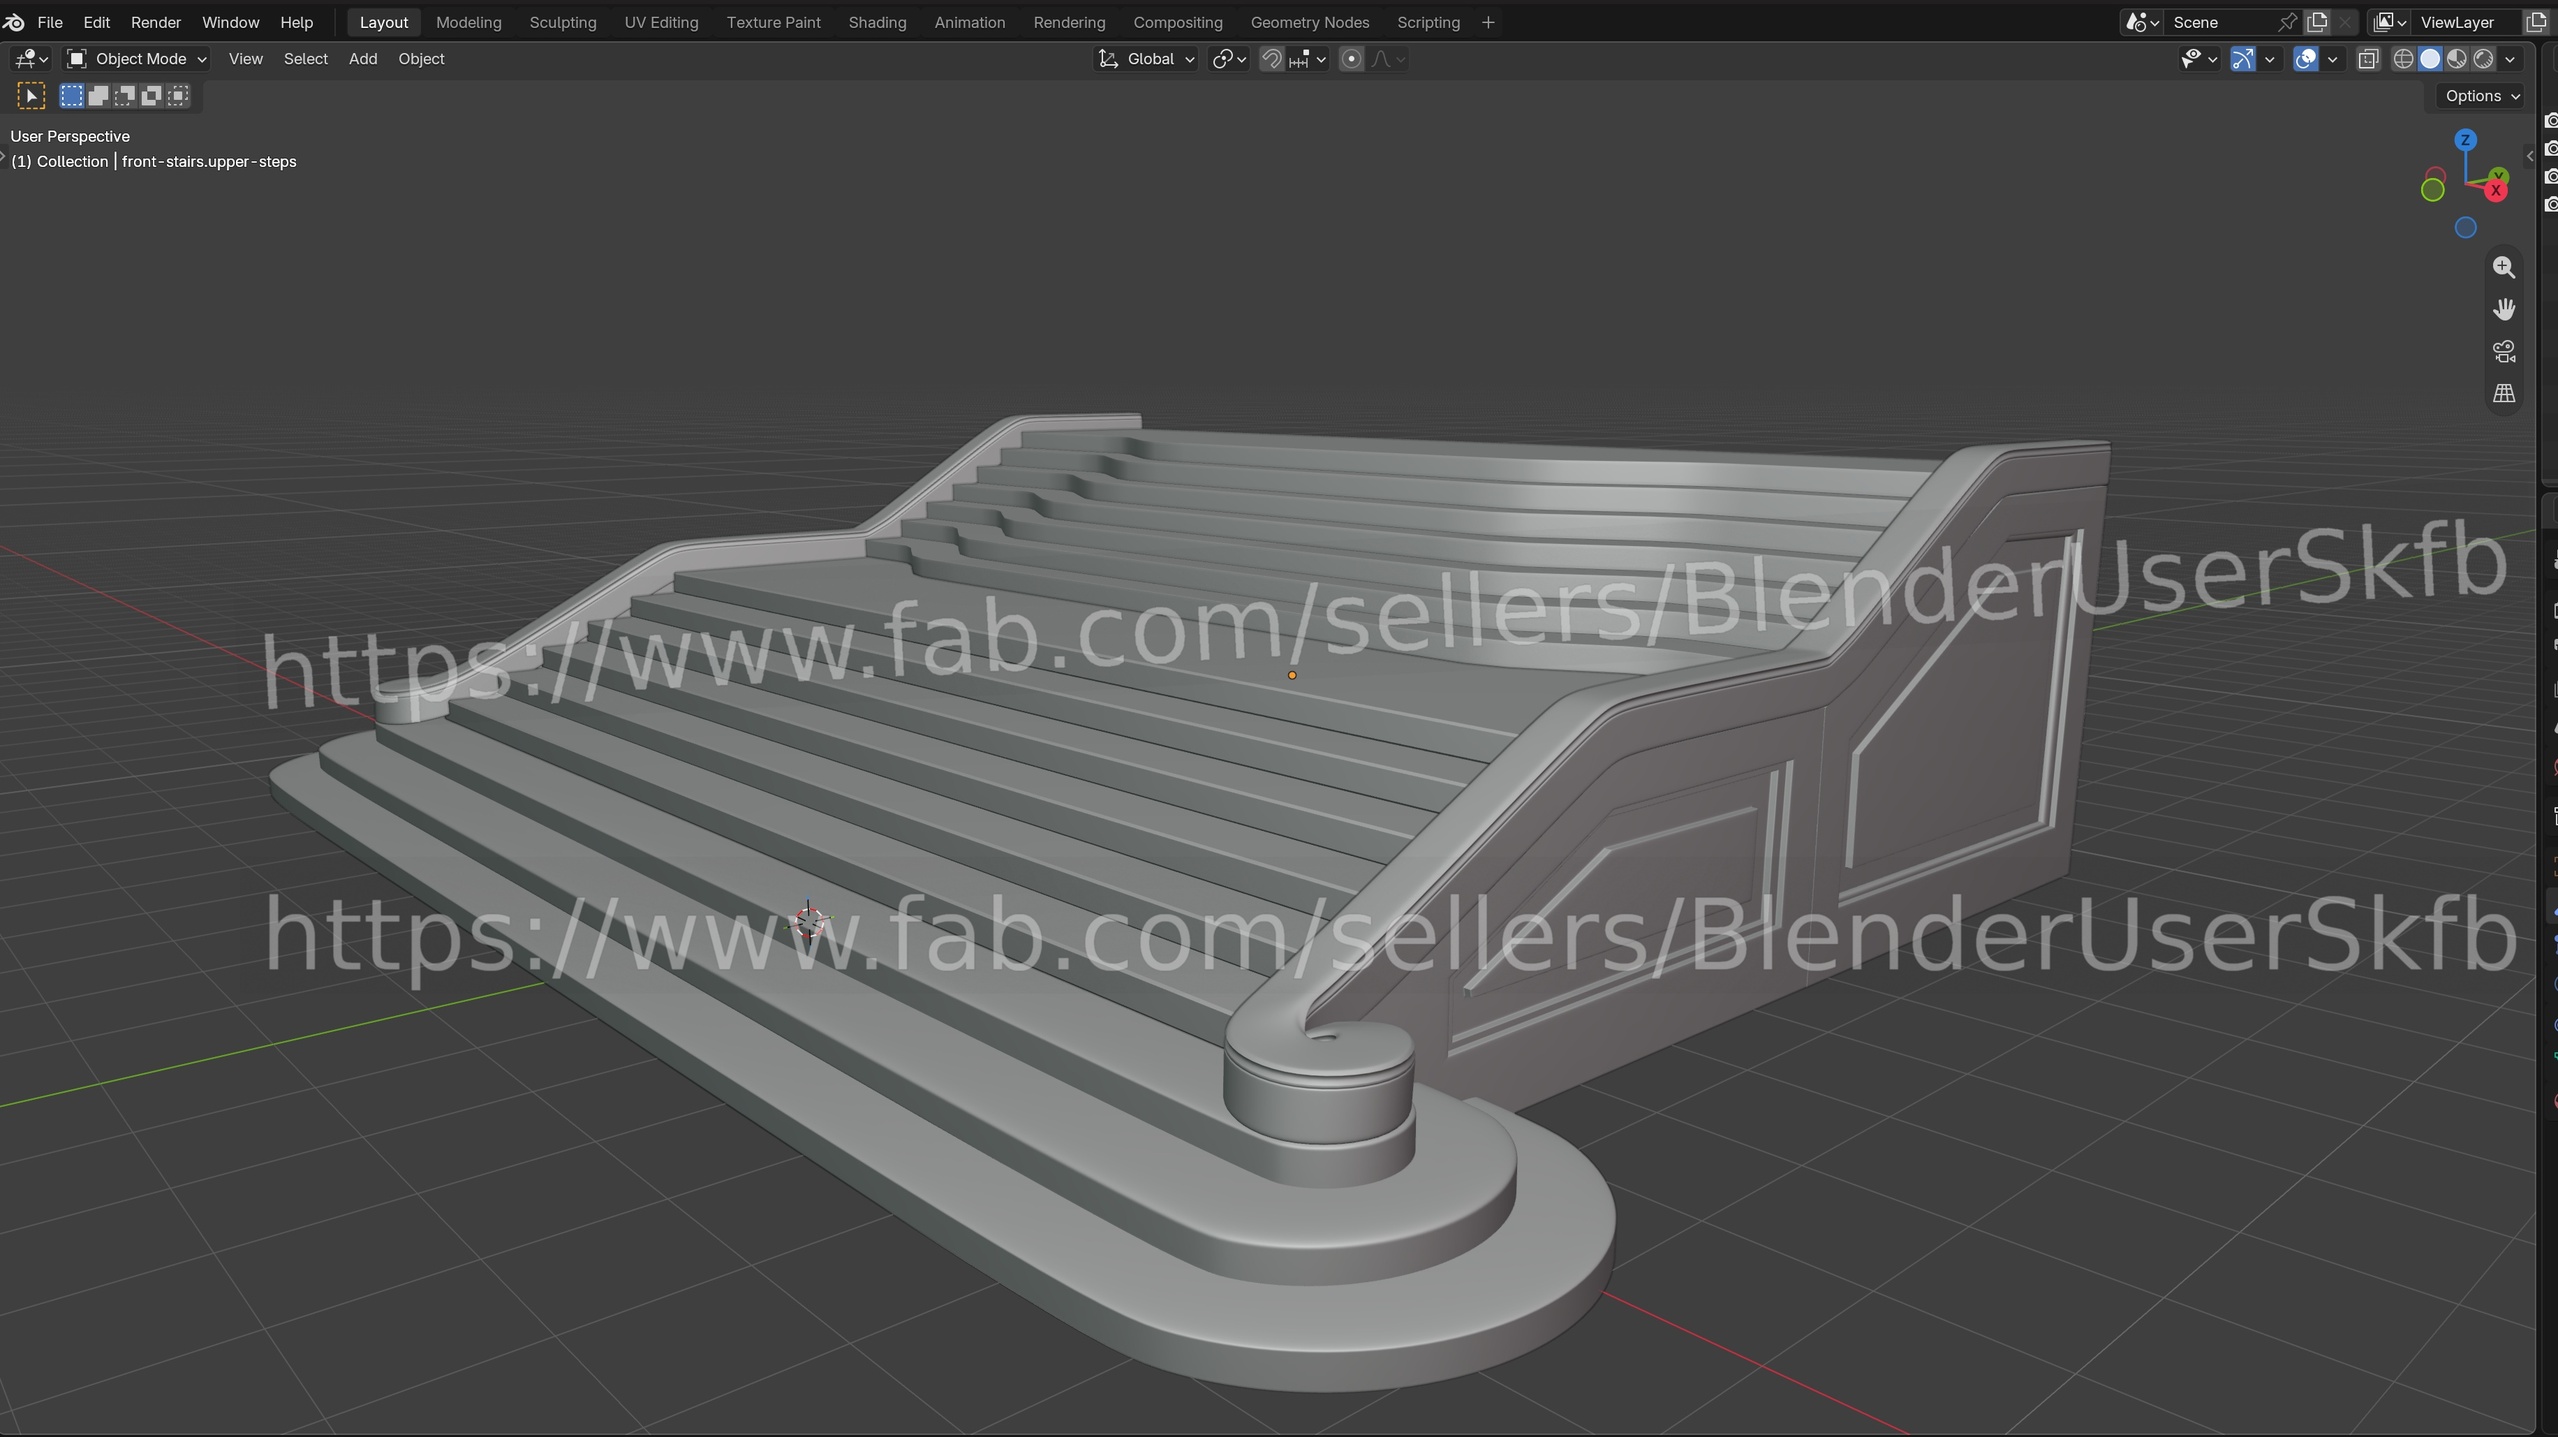This screenshot has width=2558, height=1437.
Task: Switch to the Geometry Nodes workspace tab
Action: click(x=1310, y=22)
